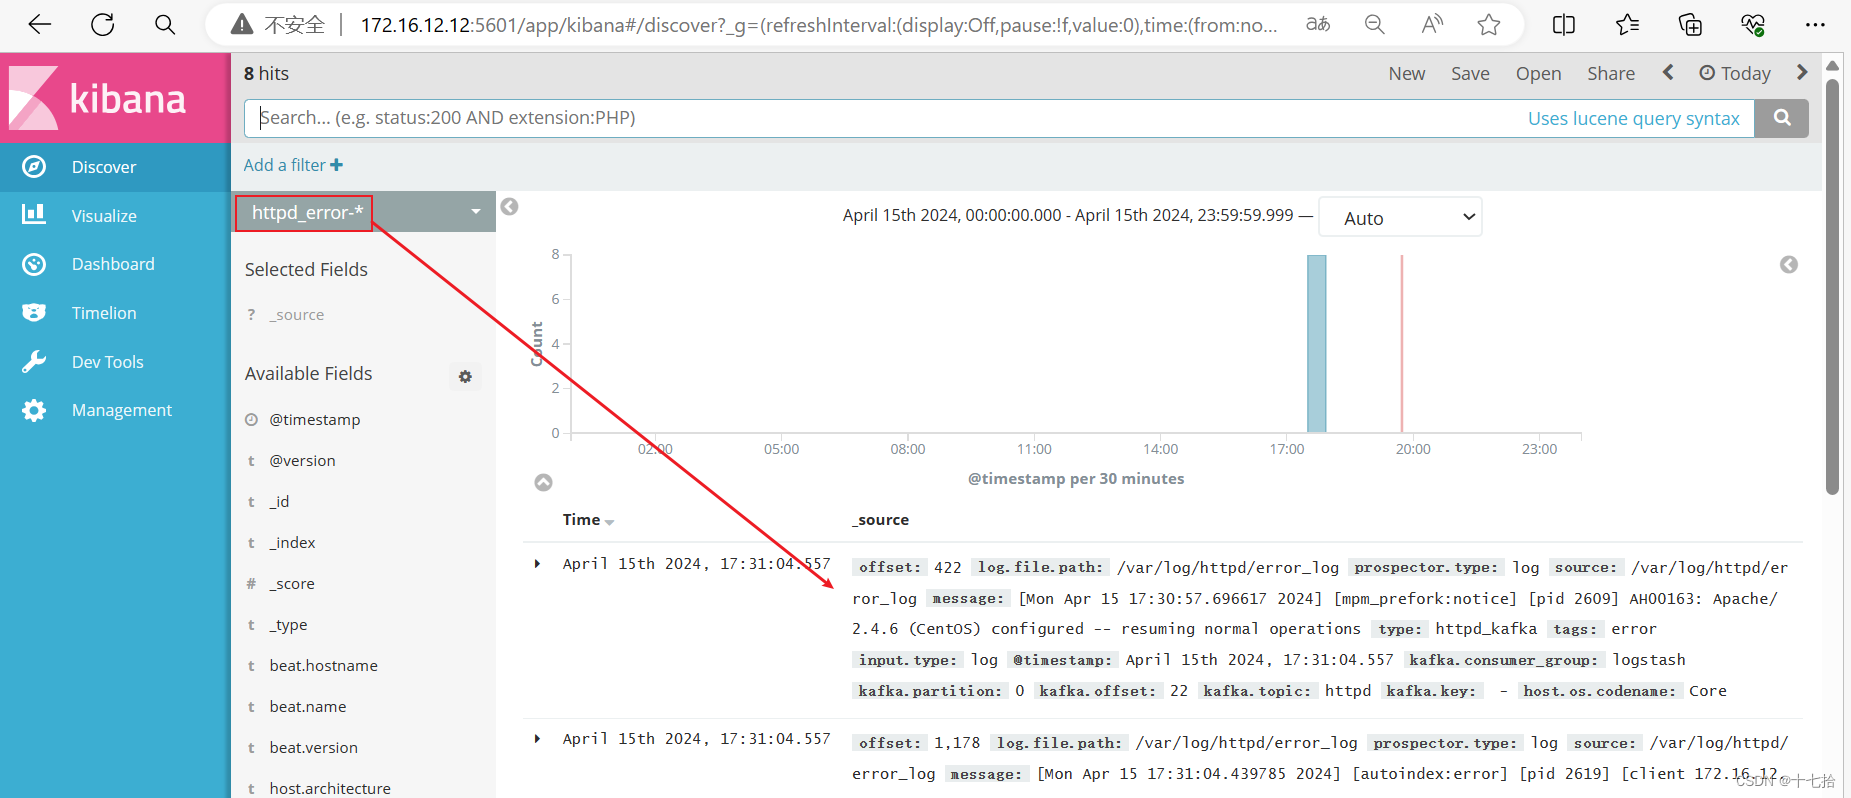The width and height of the screenshot is (1851, 798).
Task: Click Save search button
Action: click(x=1470, y=73)
